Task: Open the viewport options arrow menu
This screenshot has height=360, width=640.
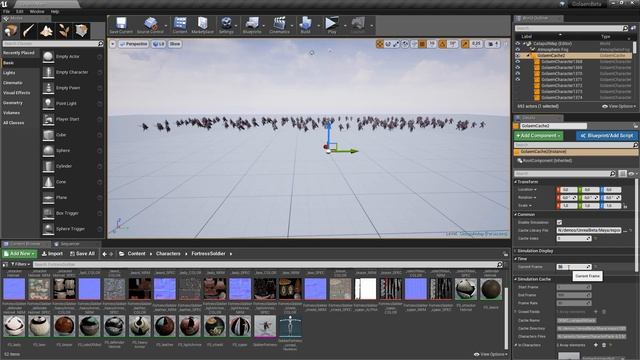Action: pos(113,44)
